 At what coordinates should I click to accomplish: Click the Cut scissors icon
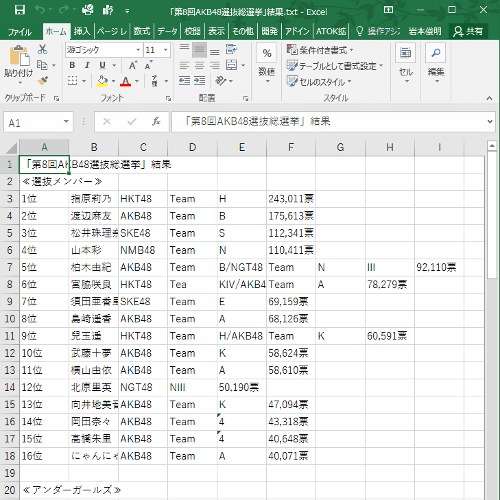click(x=42, y=49)
